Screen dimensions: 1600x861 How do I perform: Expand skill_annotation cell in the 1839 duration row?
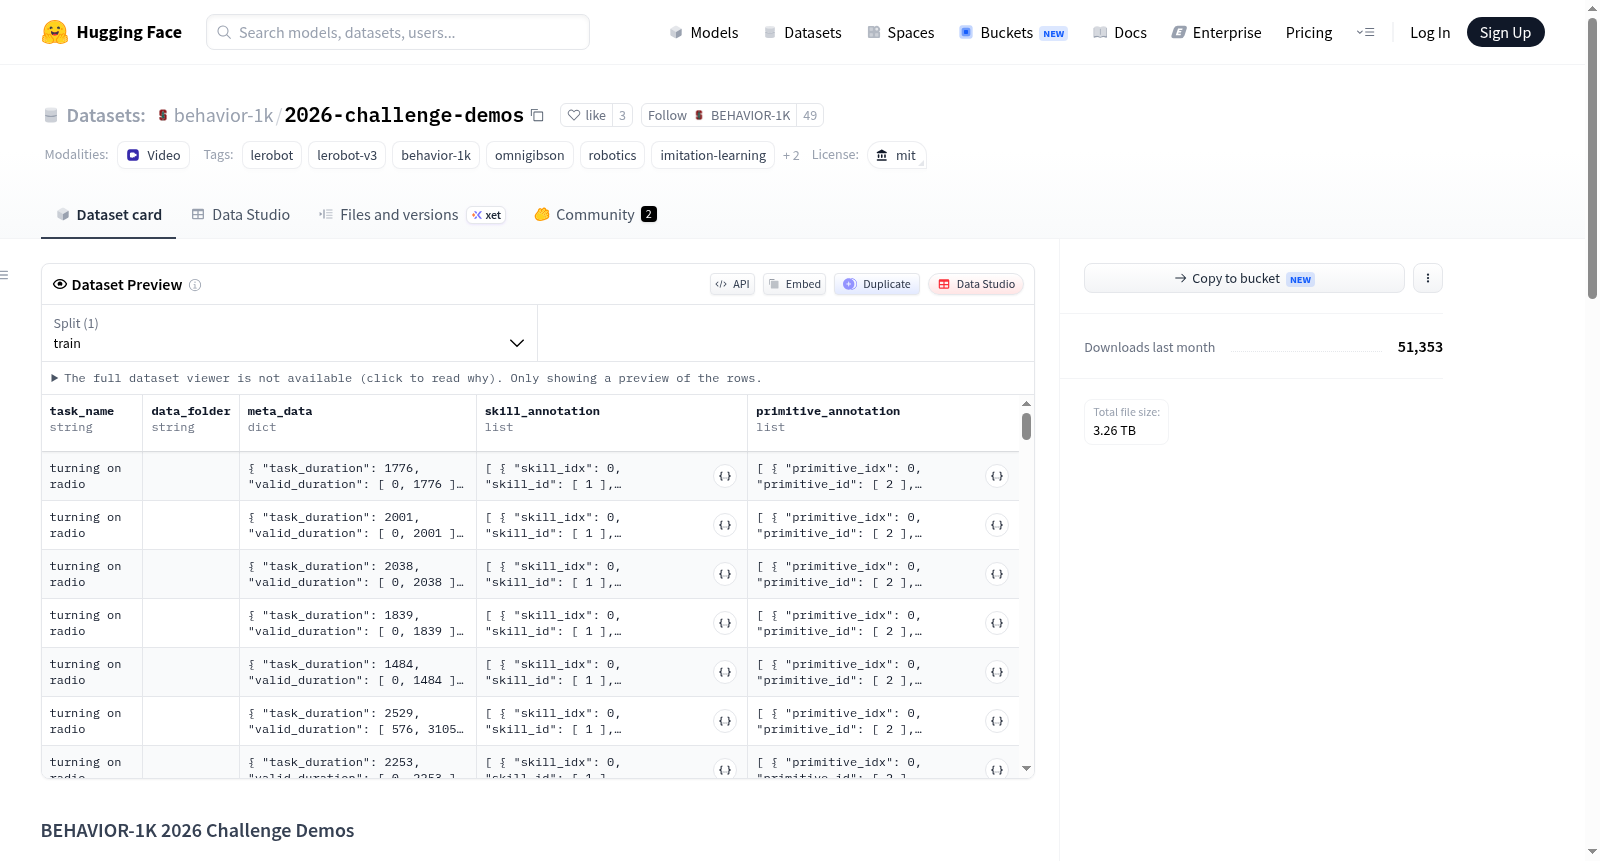[725, 623]
